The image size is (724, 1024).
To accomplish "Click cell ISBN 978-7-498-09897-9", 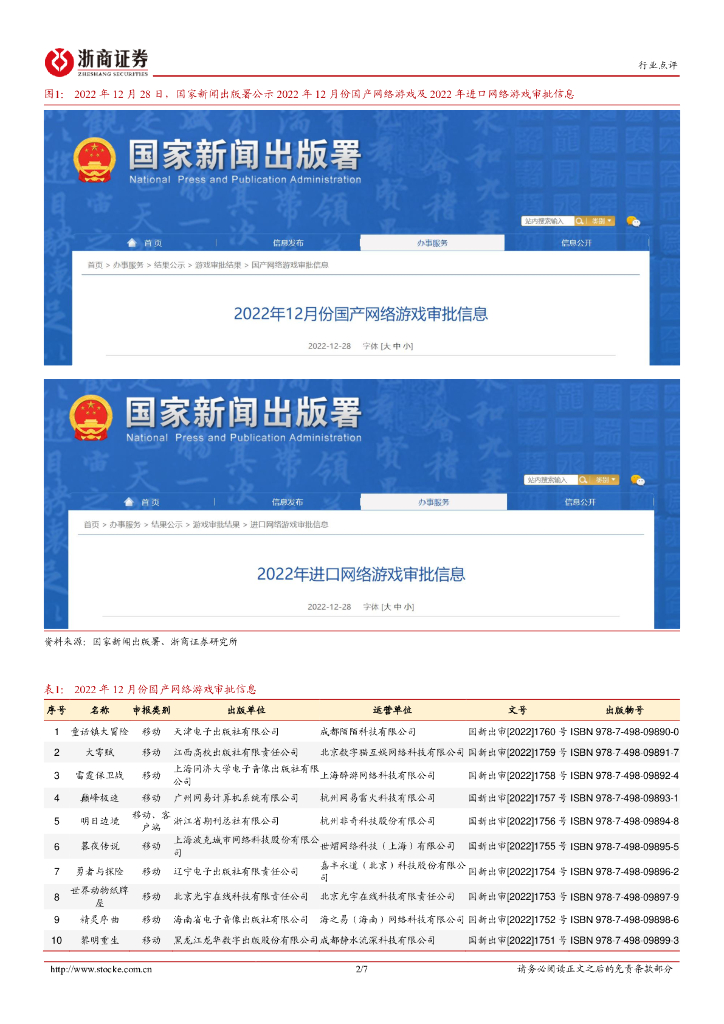I will click(x=625, y=897).
